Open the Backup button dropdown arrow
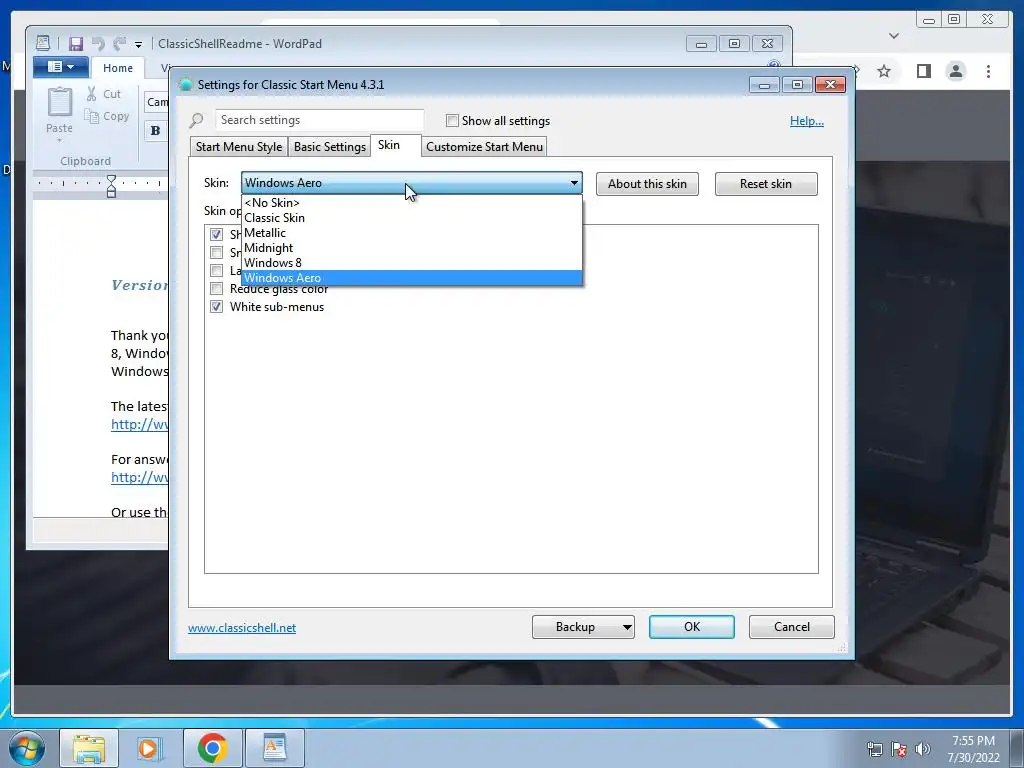Screen dimensions: 1024x768 click(626, 627)
